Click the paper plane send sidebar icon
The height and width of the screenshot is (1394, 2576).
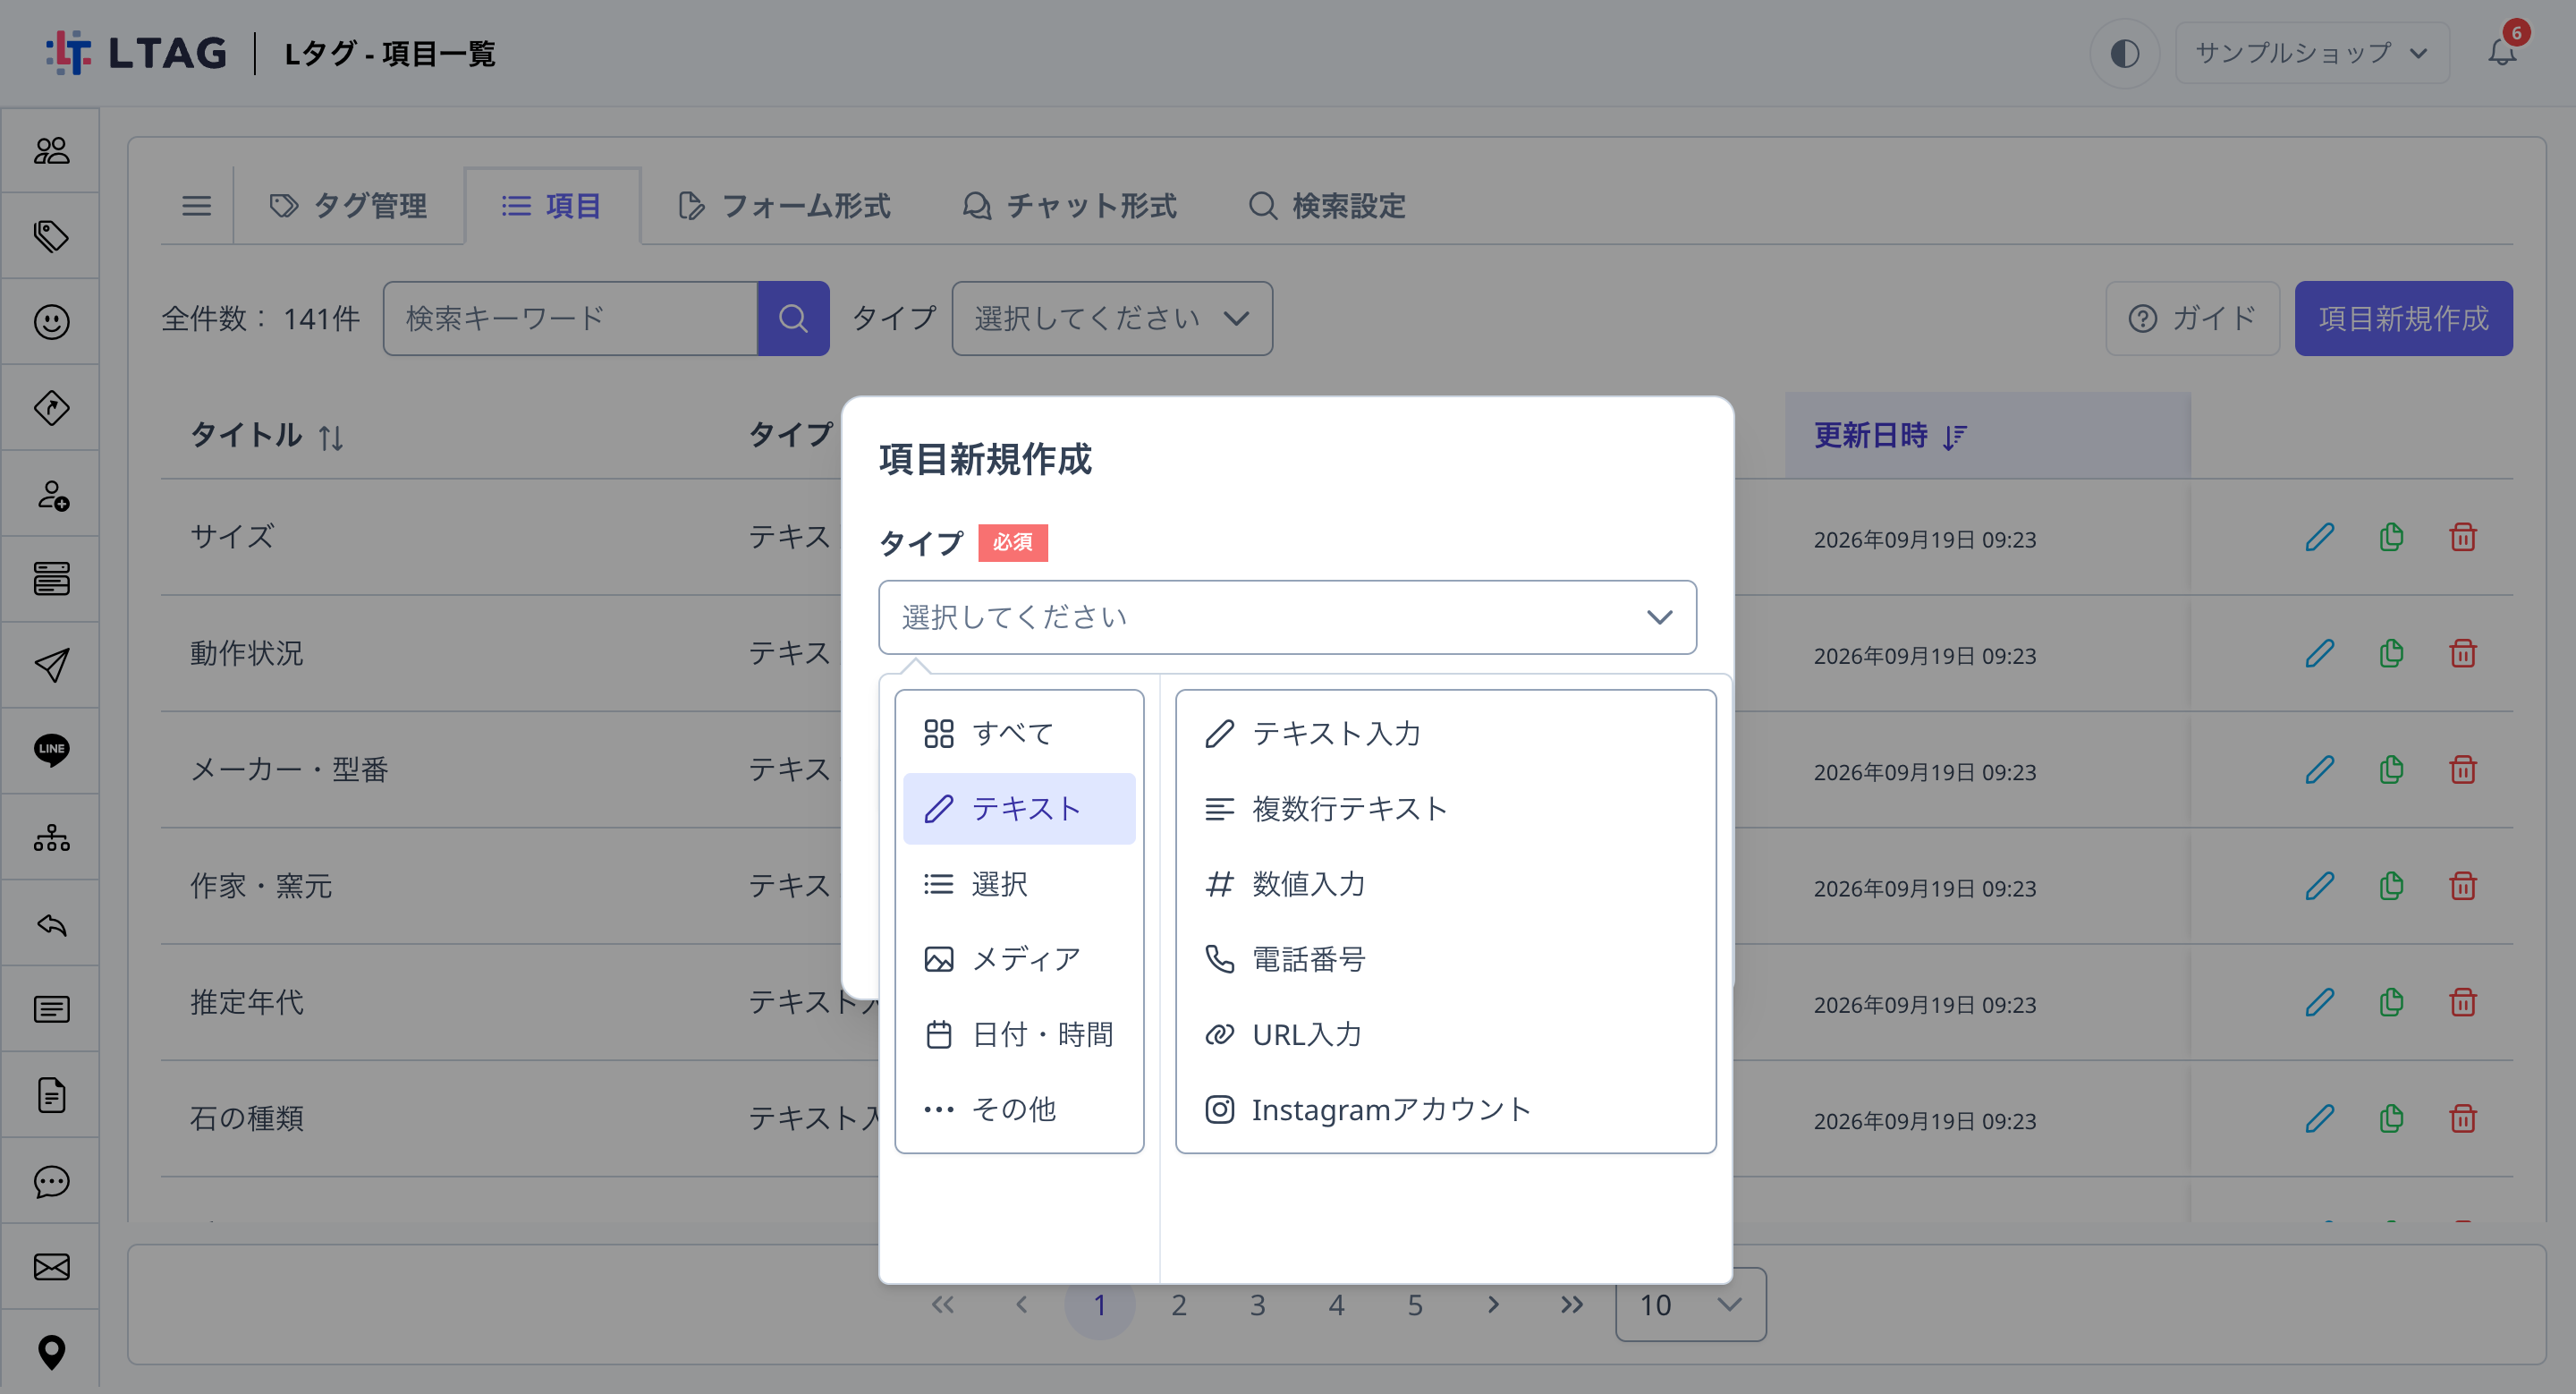[51, 665]
